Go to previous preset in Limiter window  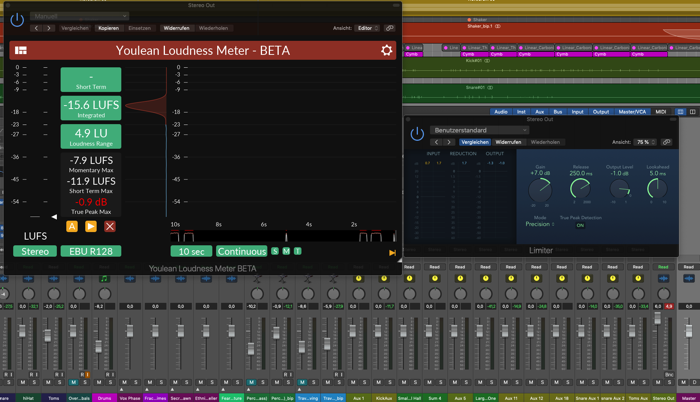(437, 142)
